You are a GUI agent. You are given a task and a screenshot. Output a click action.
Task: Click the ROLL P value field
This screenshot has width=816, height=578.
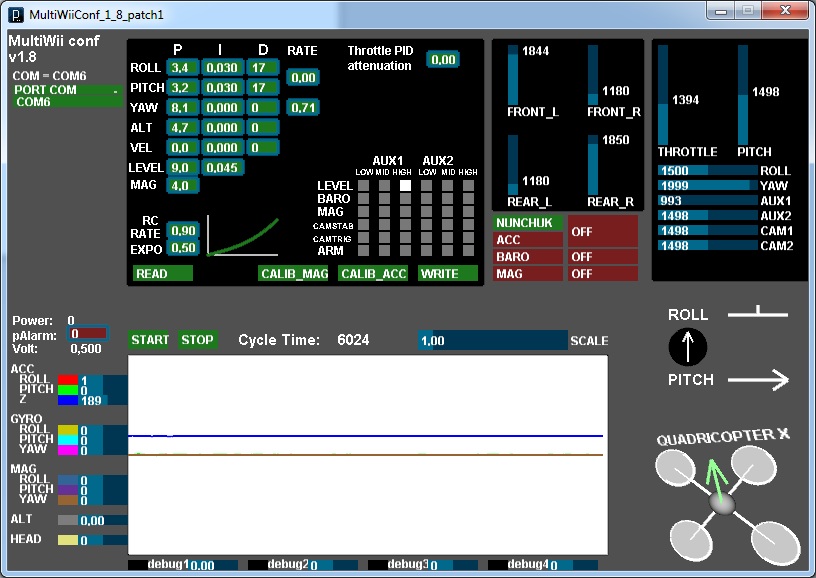[x=181, y=68]
